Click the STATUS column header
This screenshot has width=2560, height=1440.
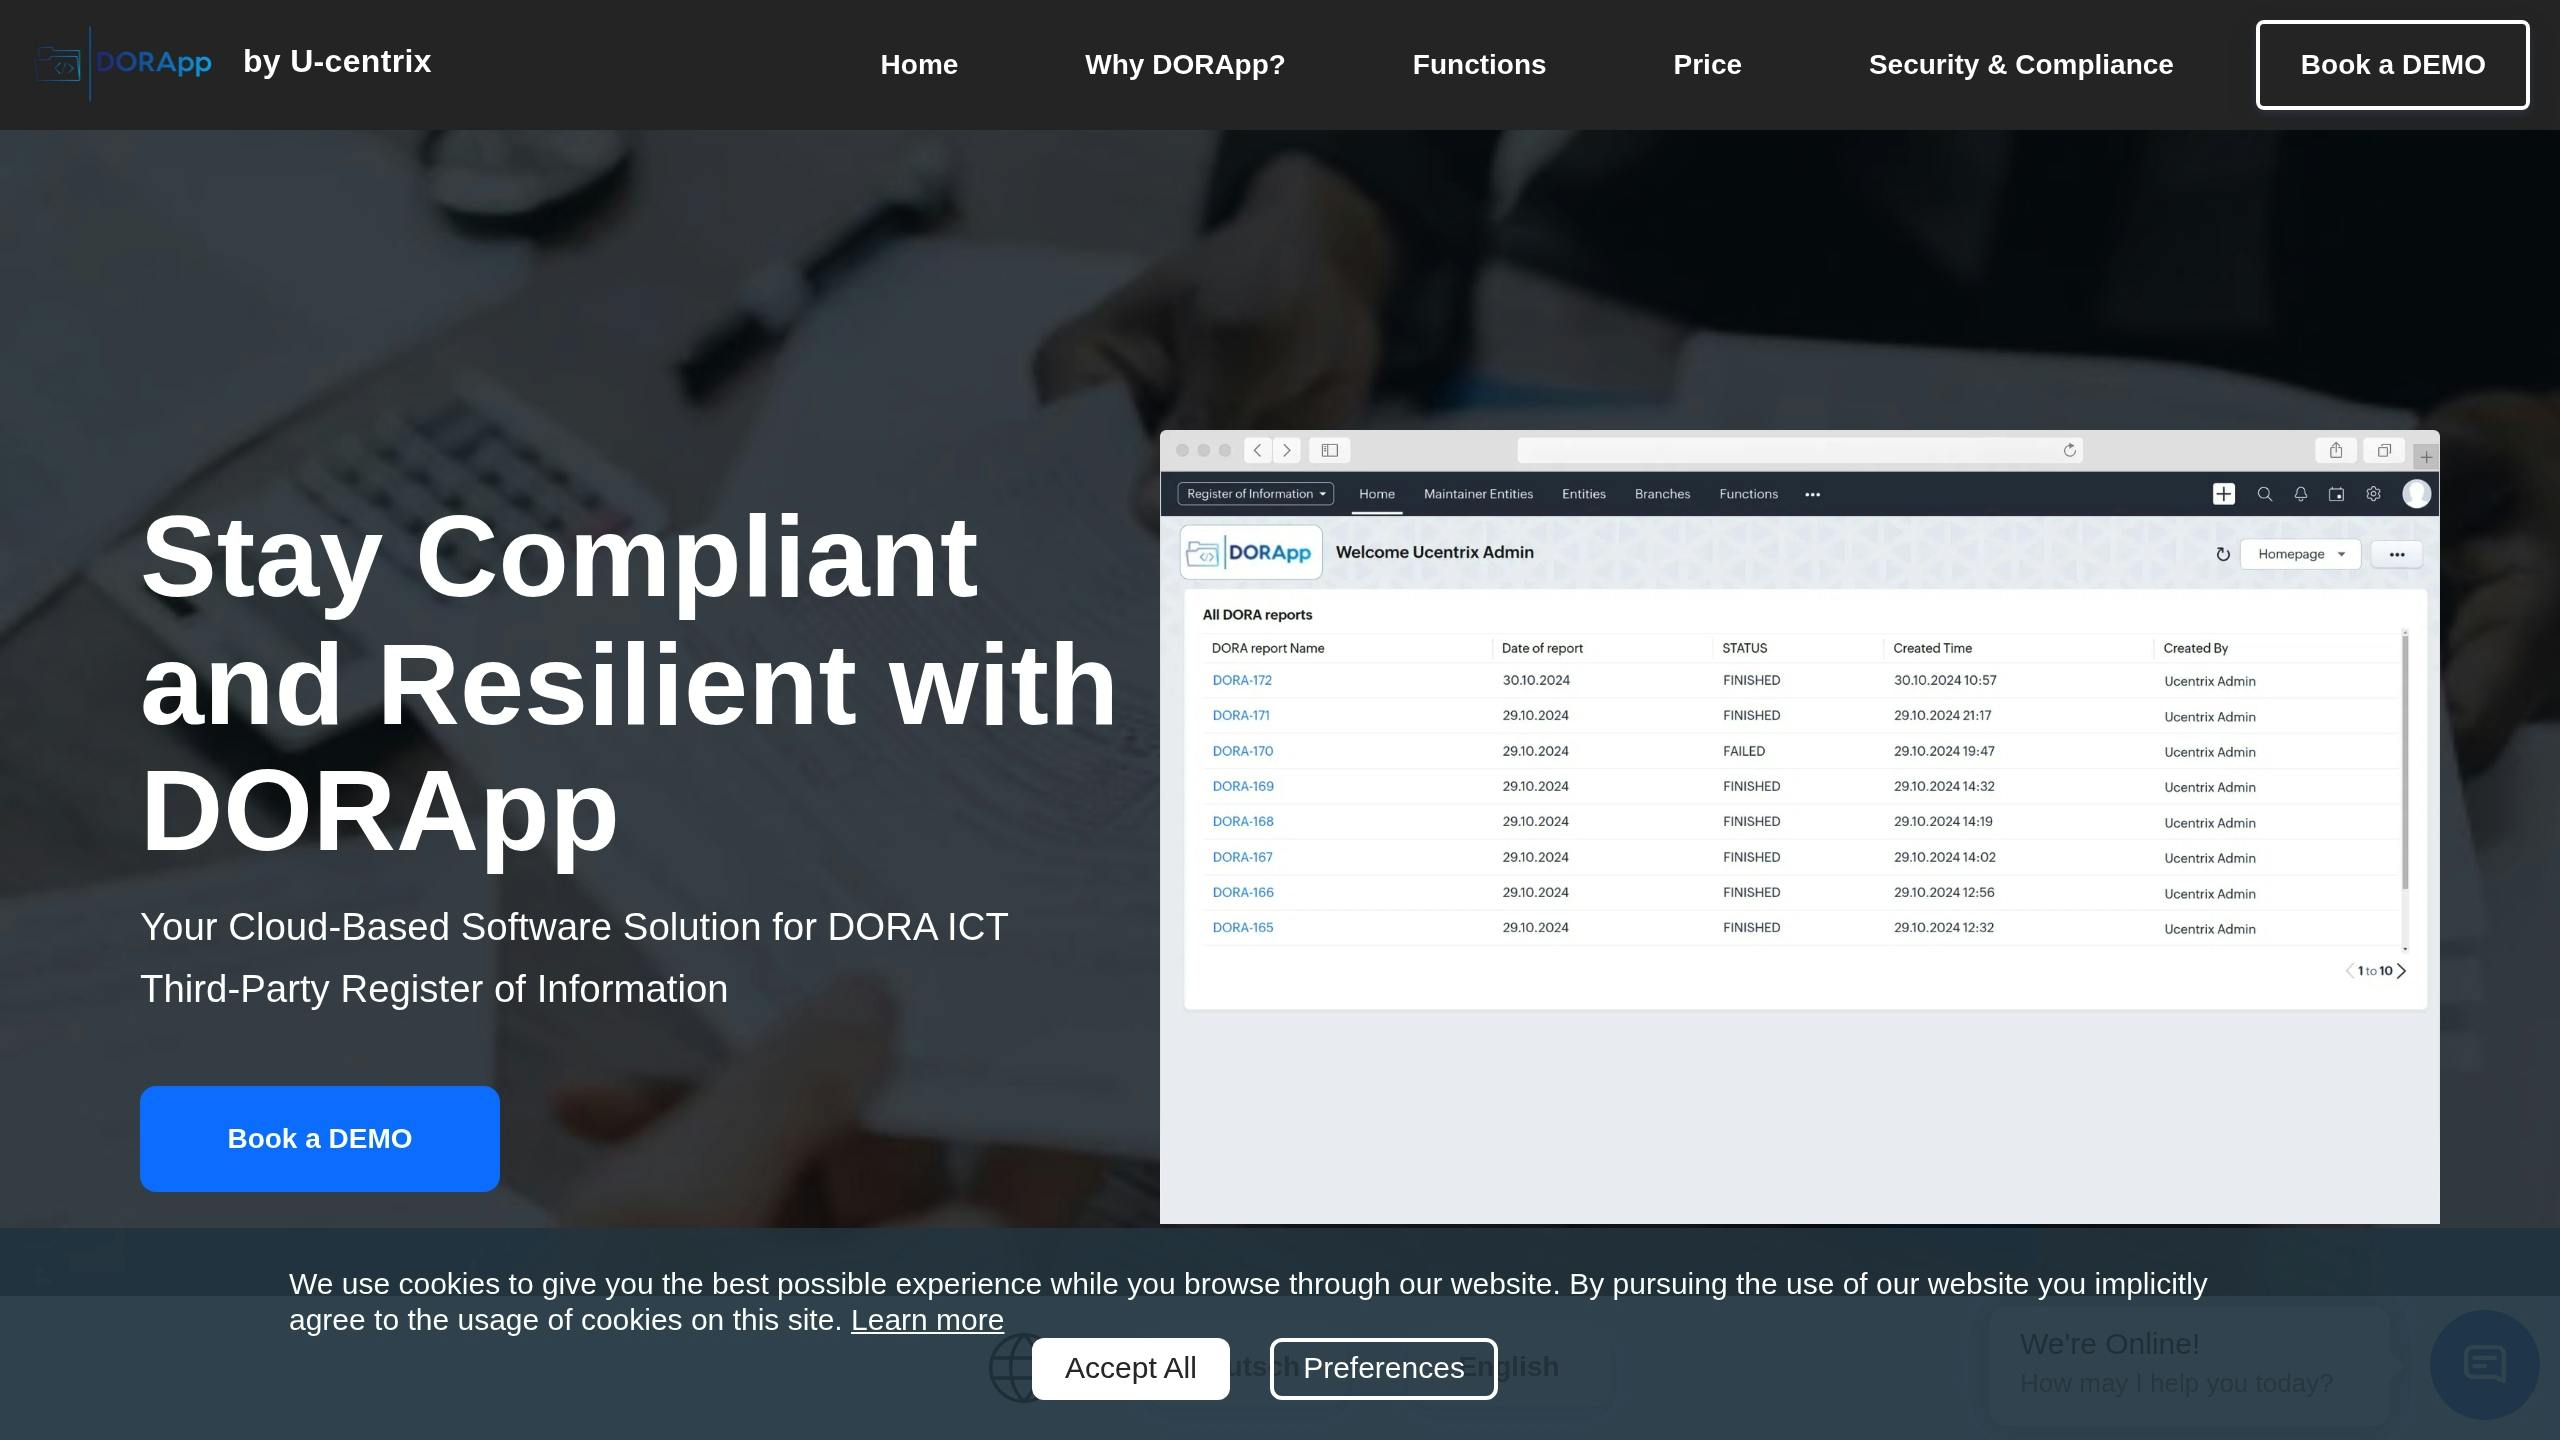click(1745, 648)
